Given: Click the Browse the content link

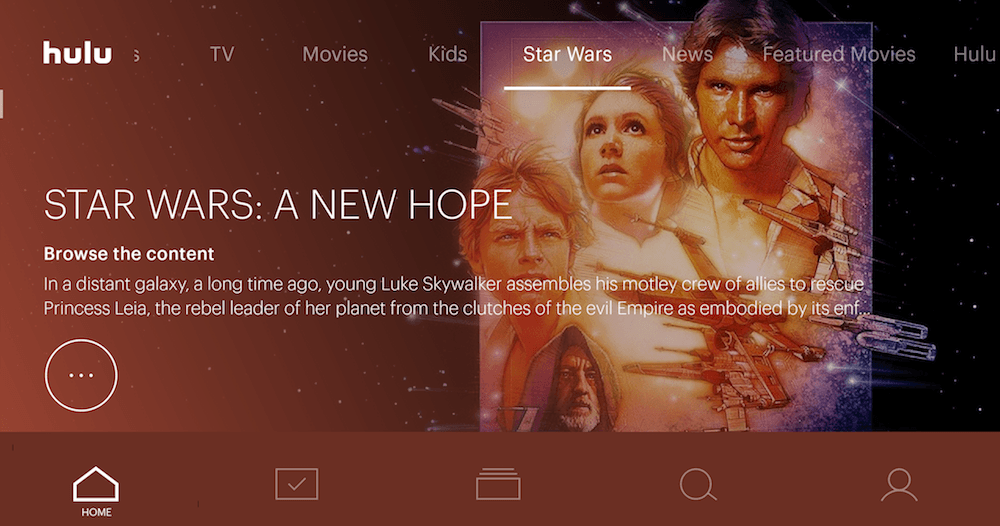Looking at the screenshot, I should coord(129,254).
